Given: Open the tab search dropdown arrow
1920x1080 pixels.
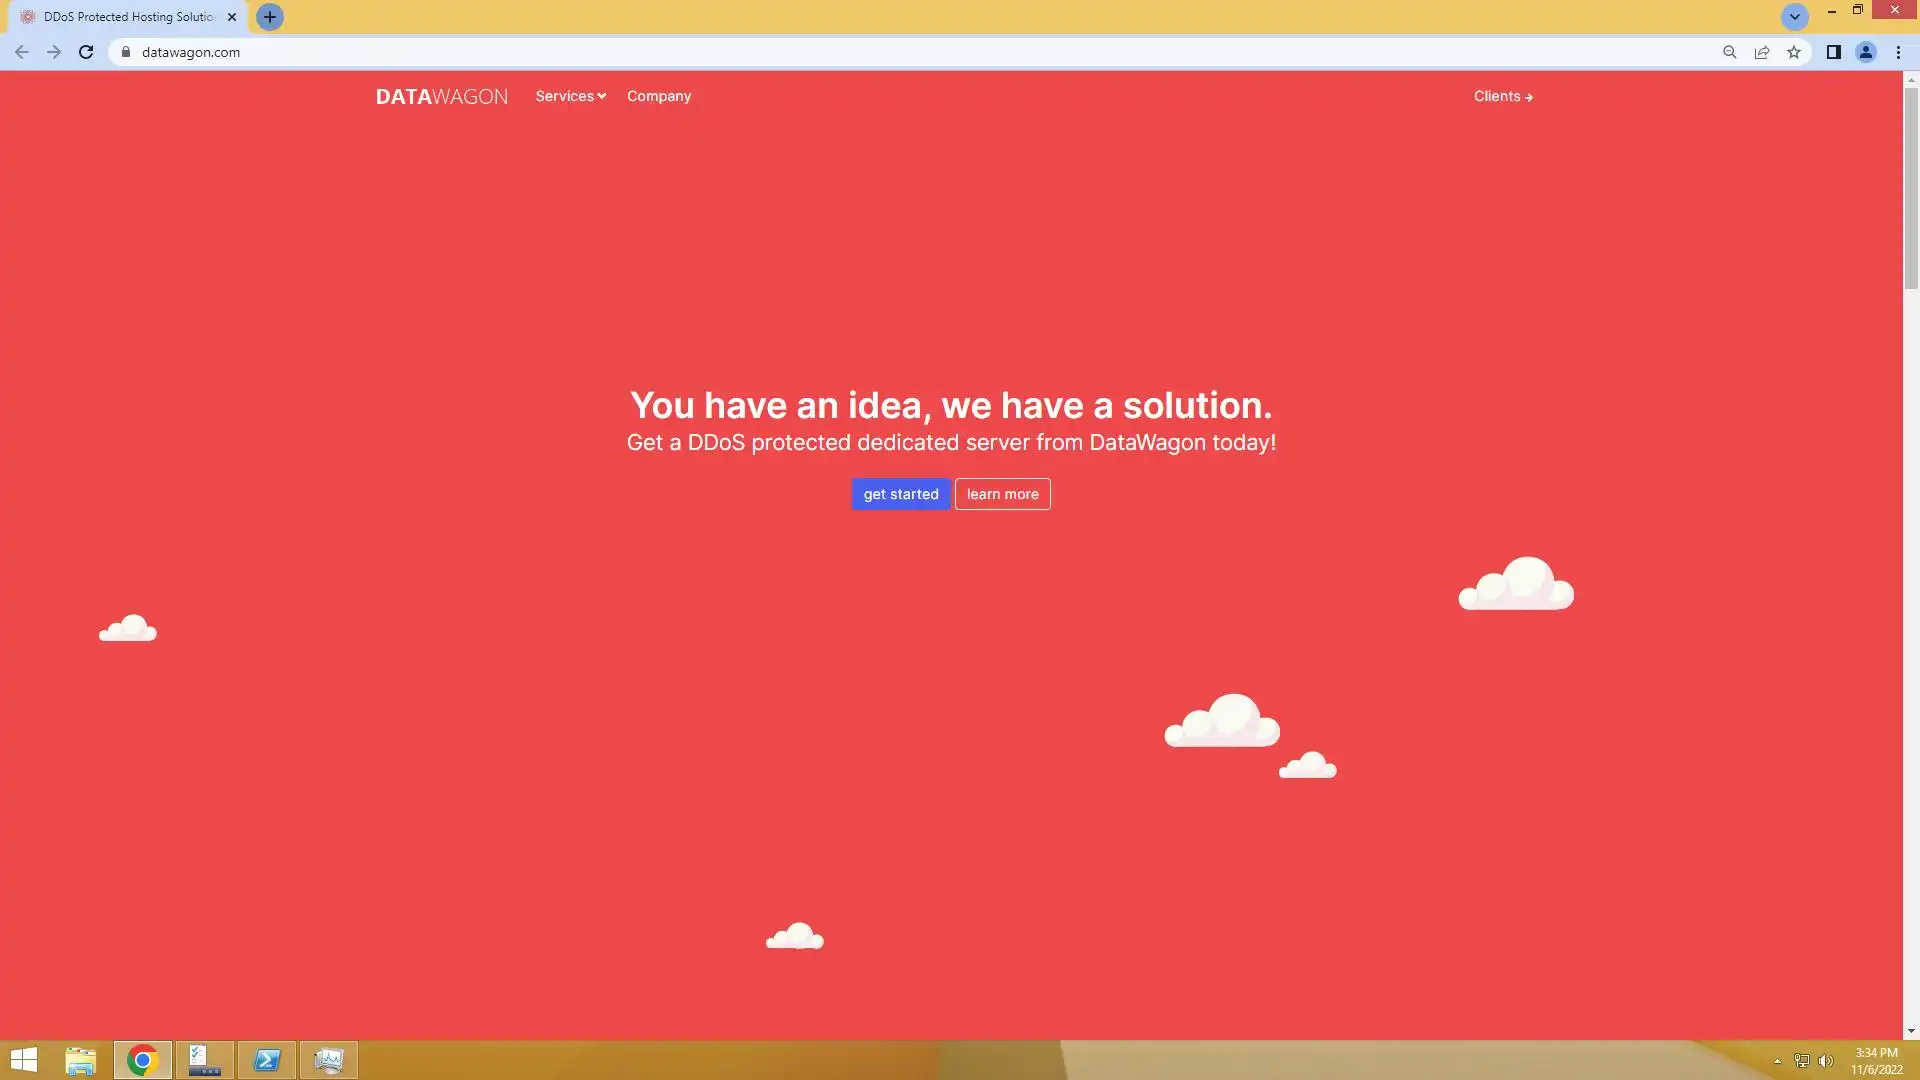Looking at the screenshot, I should (x=1794, y=17).
